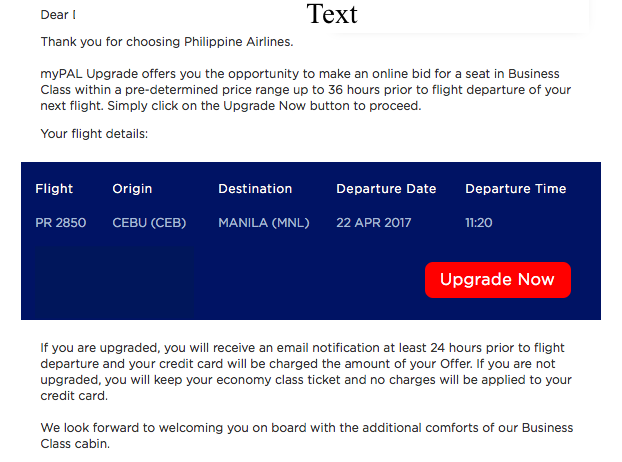Viewport: 622px width, 462px height.
Task: Click the 'Your flight details:' label
Action: pyautogui.click(x=94, y=134)
